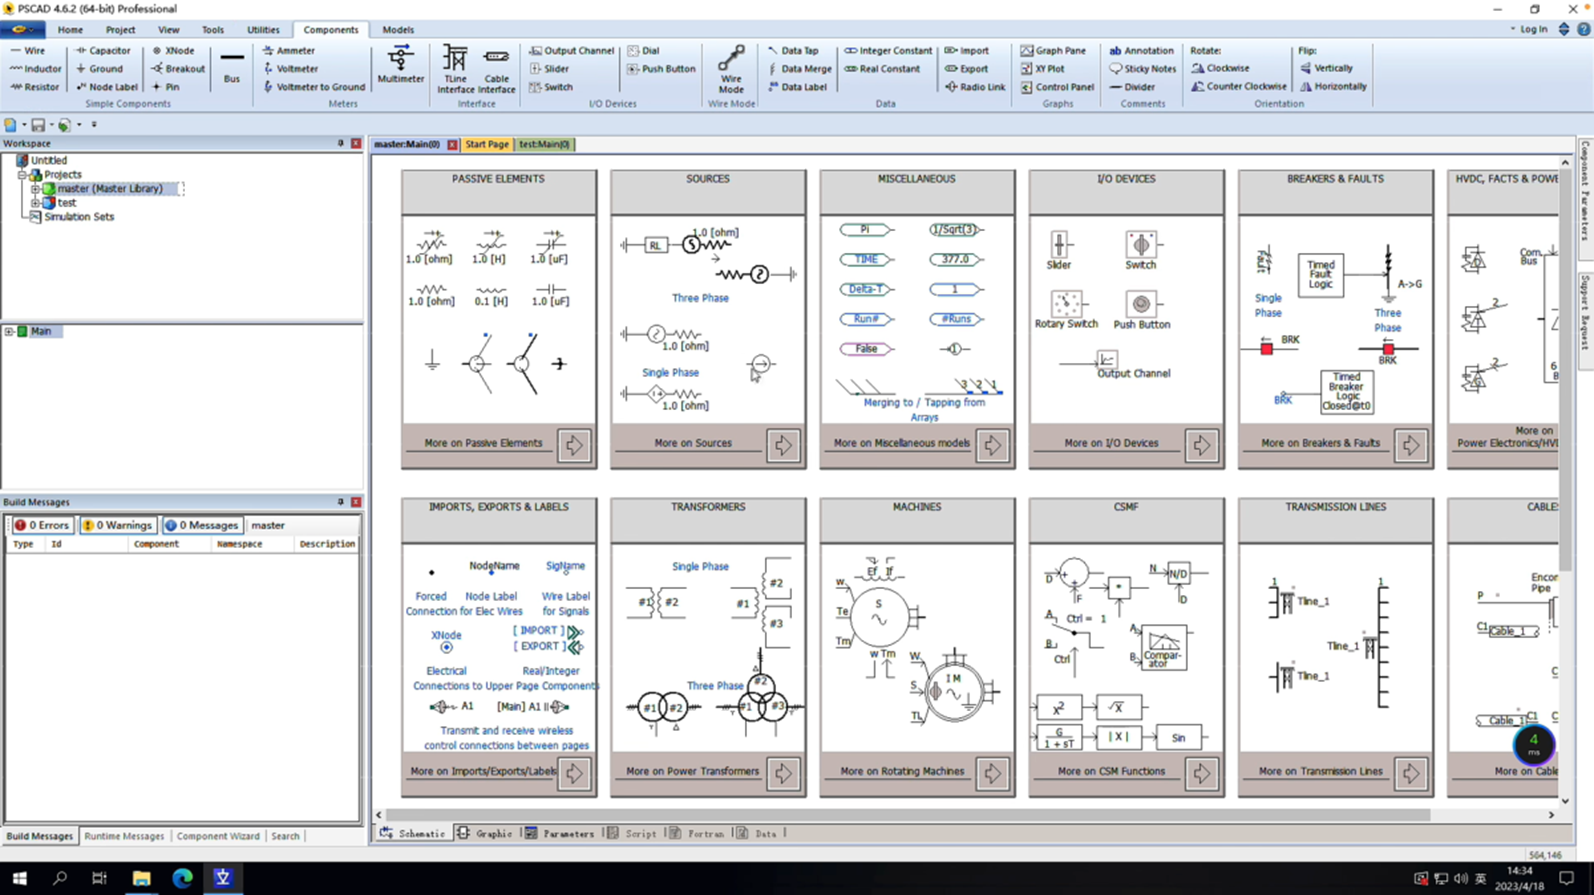Enable Wire Mode
The image size is (1594, 895).
[x=731, y=69]
